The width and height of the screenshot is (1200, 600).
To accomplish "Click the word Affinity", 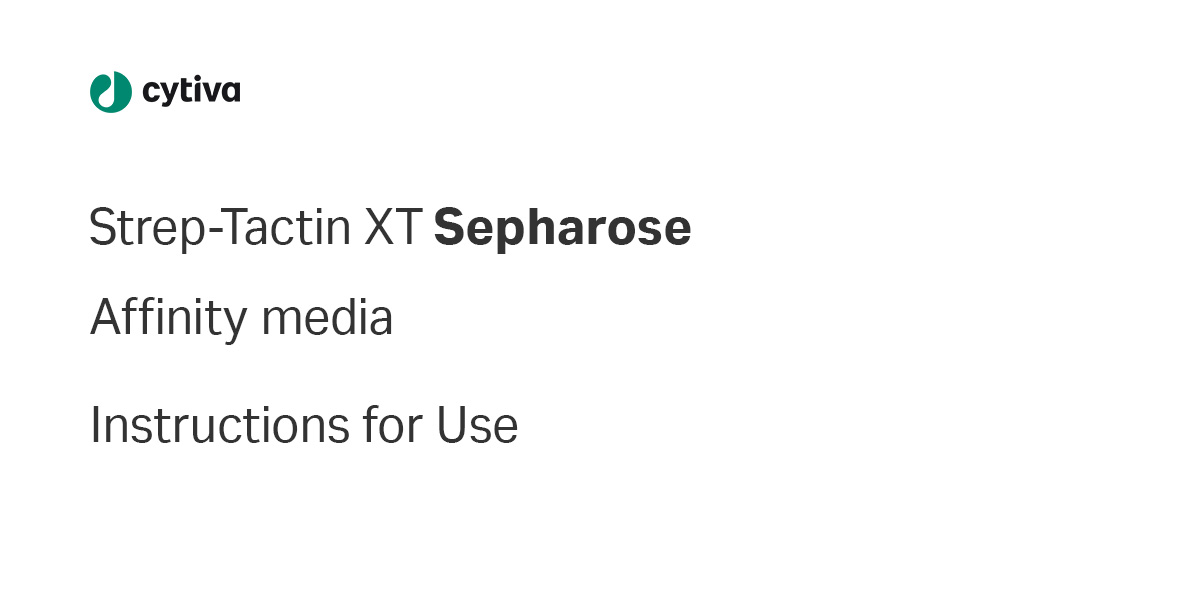I will tap(169, 319).
